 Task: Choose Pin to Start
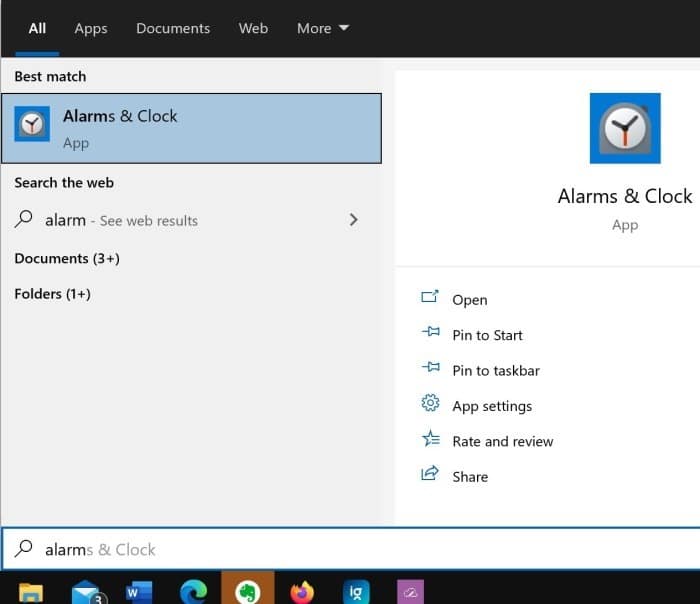click(487, 335)
